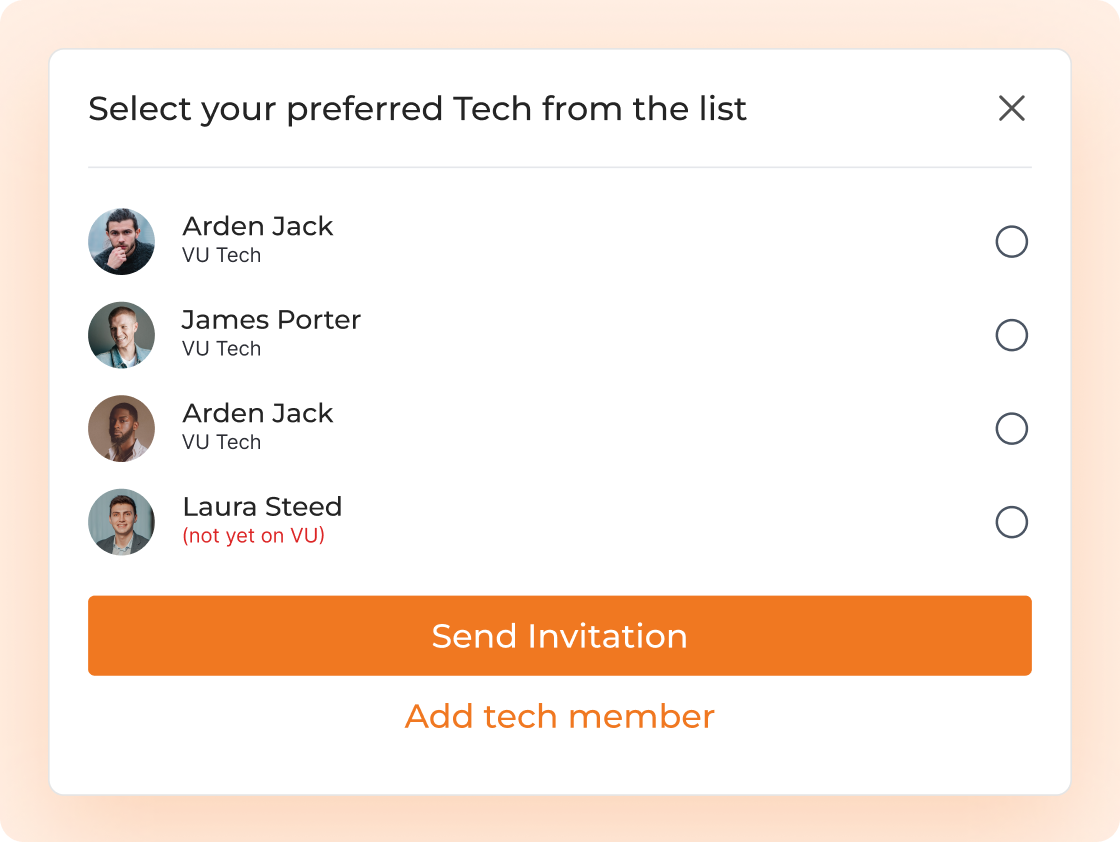Click "VU Tech" under Arden Jack above James Porter
This screenshot has height=842, width=1120.
(x=221, y=255)
